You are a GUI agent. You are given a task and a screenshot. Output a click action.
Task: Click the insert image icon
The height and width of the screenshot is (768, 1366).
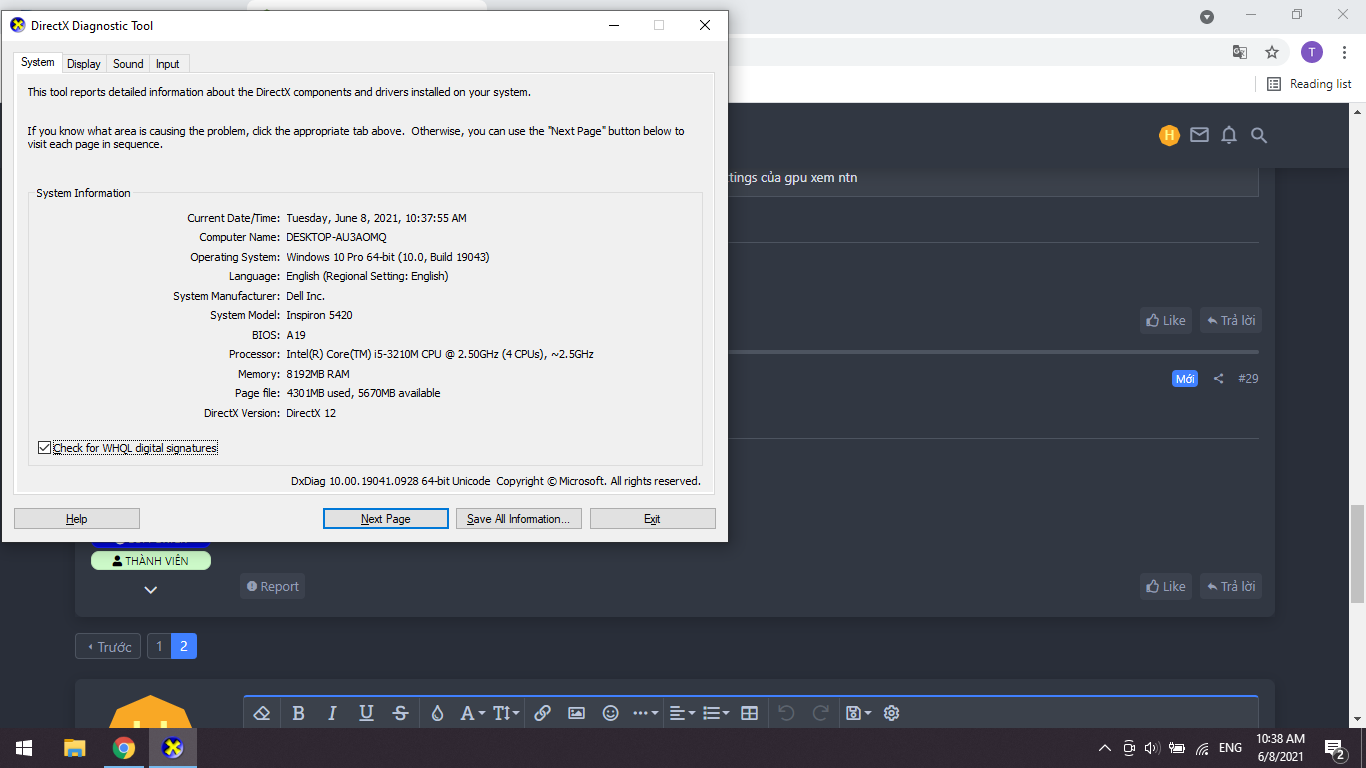(576, 713)
